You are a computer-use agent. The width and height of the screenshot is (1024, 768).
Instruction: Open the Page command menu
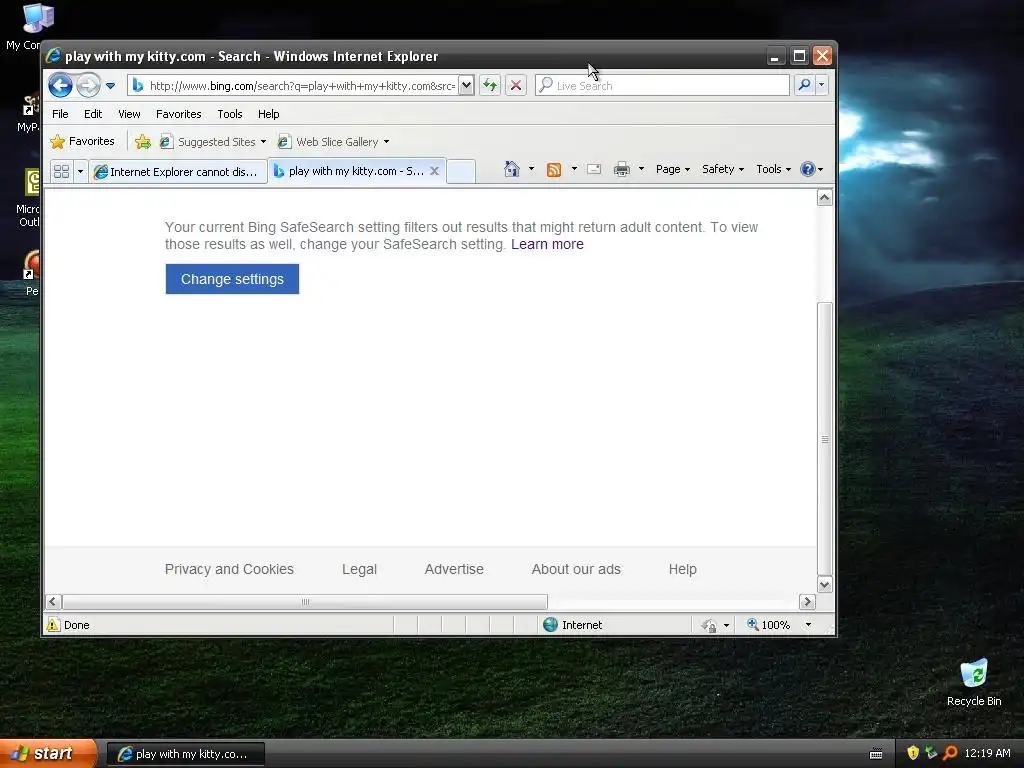673,169
